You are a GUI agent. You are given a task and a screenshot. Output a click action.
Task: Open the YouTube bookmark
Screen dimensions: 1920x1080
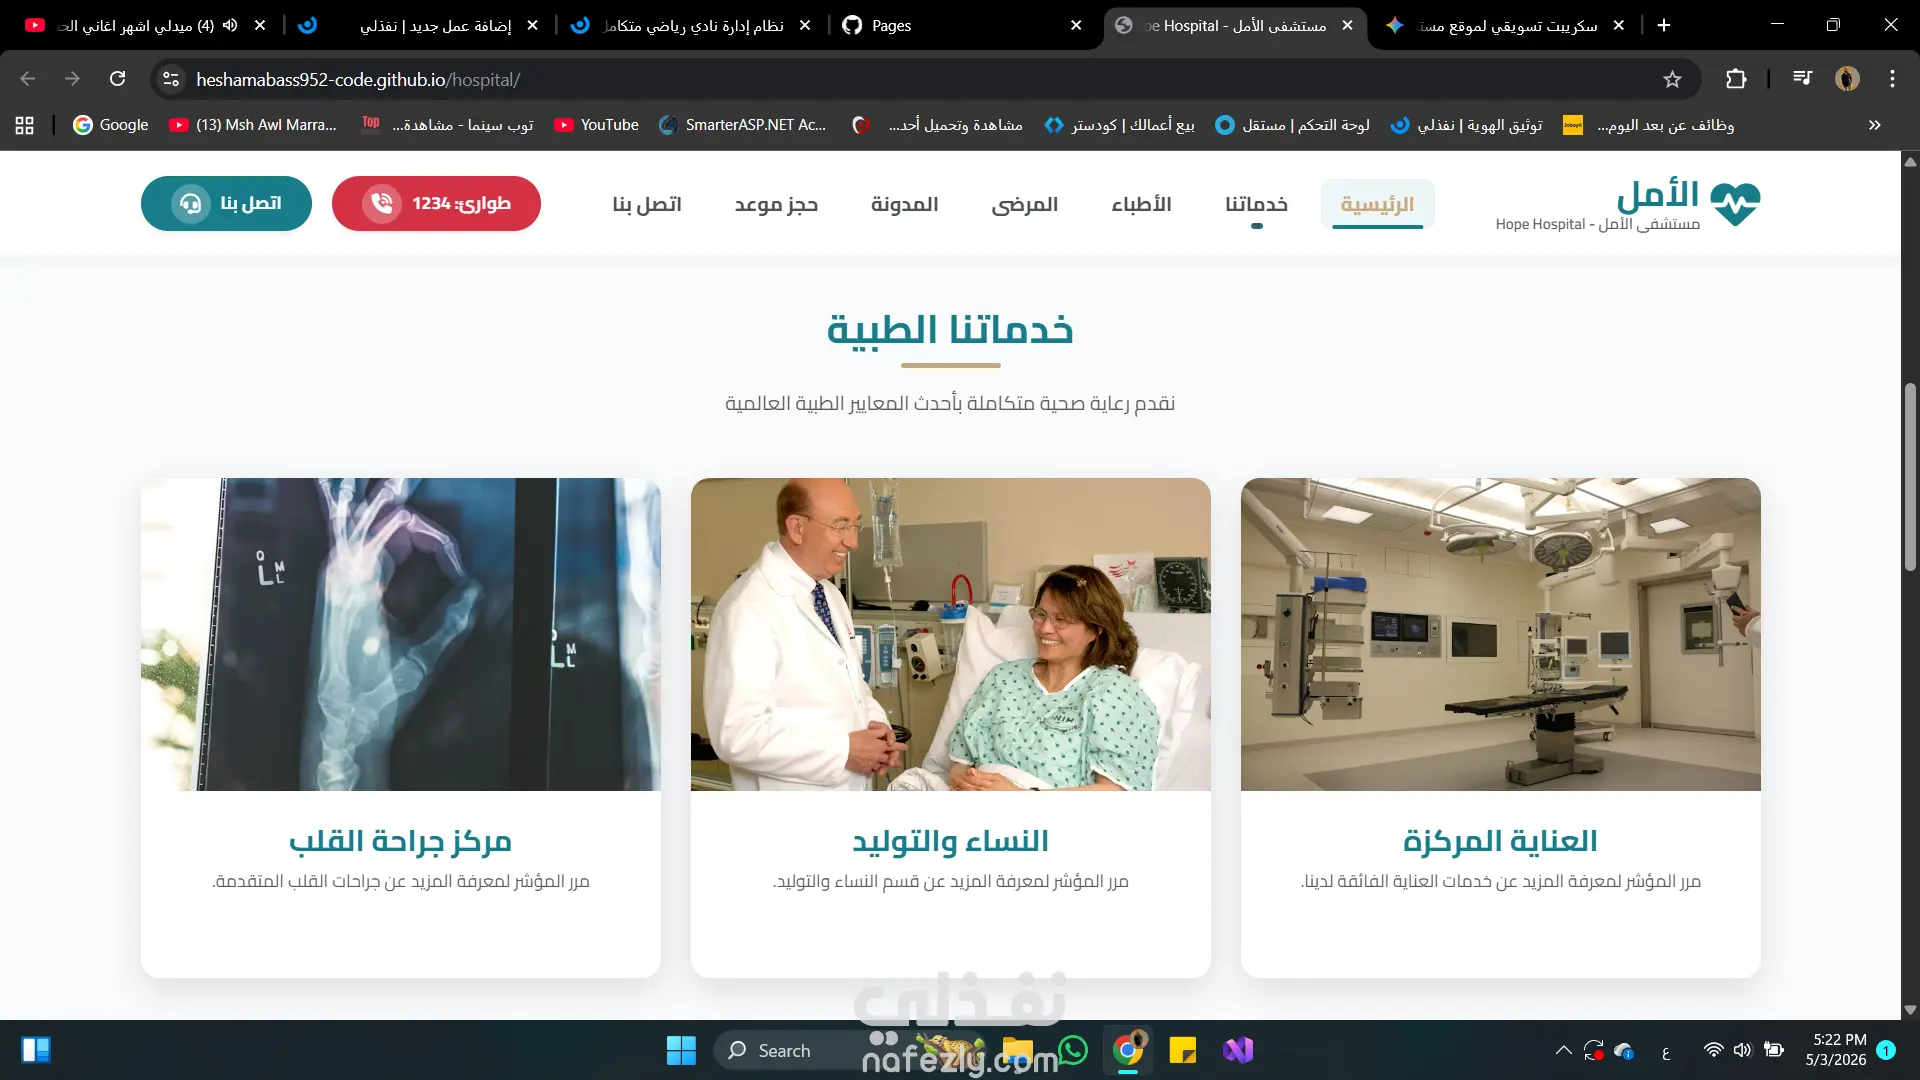point(597,125)
